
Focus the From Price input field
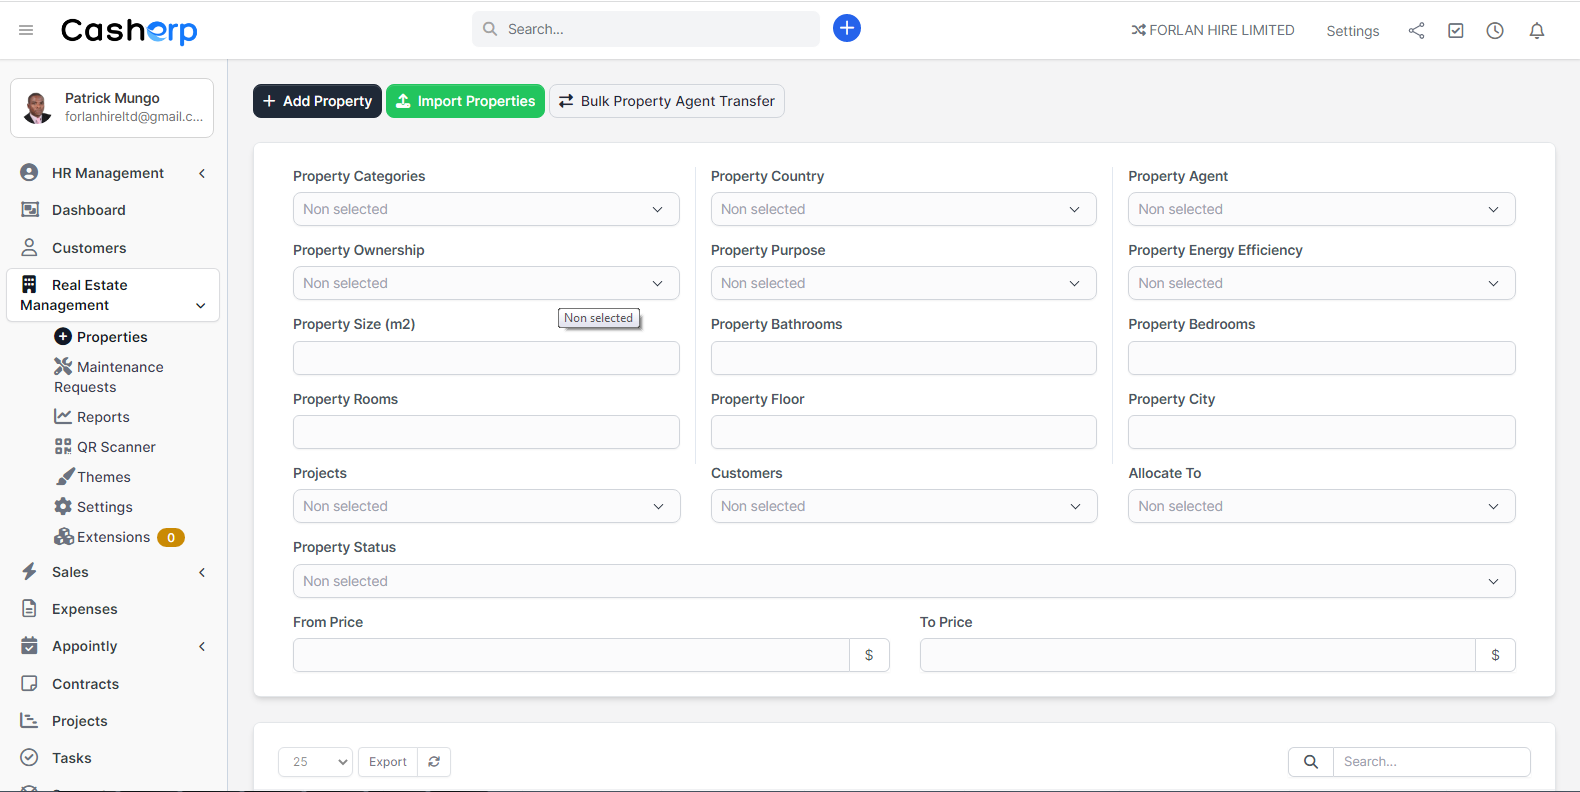[570, 655]
